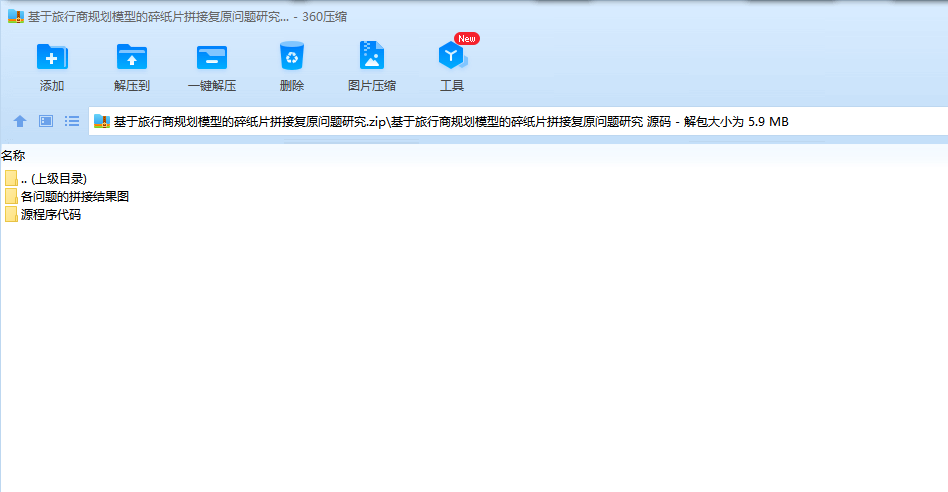Image resolution: width=948 pixels, height=492 pixels.
Task: Click the folder icon beside 源程序代码
Action: (11, 215)
